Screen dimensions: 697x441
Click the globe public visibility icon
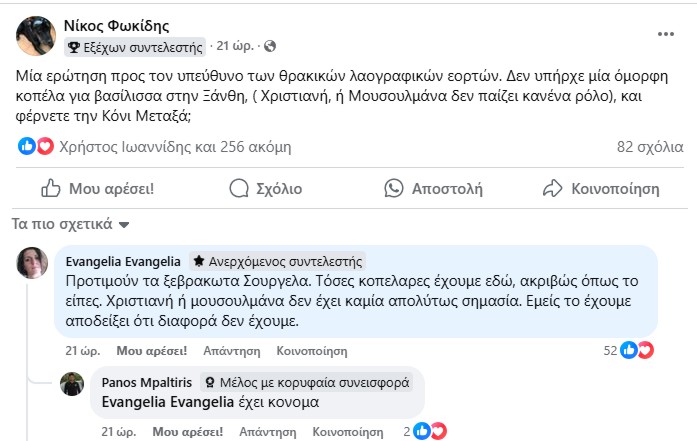point(270,46)
